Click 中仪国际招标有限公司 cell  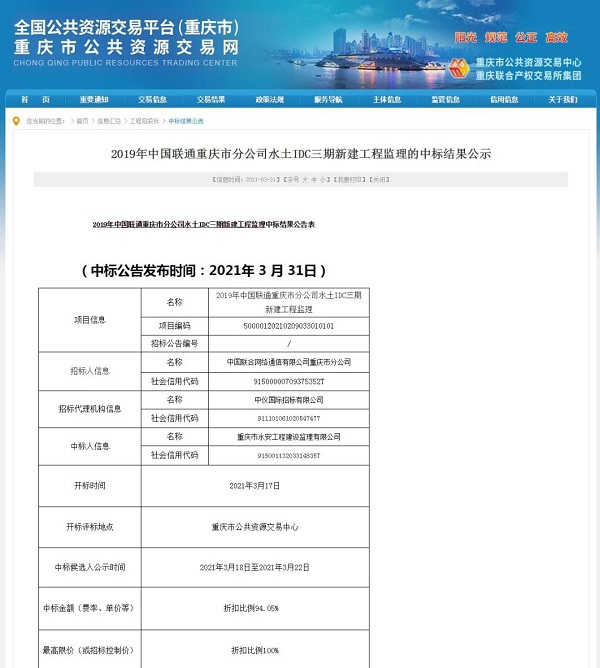[x=288, y=400]
